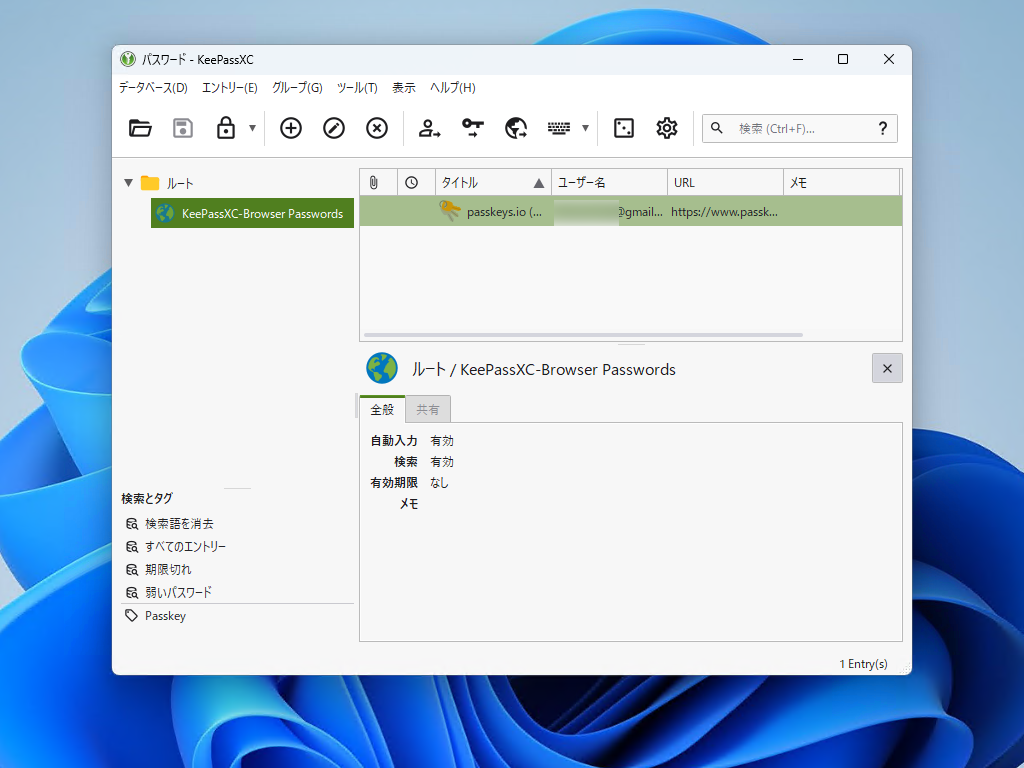
Task: Open the password generator dice icon
Action: click(623, 128)
